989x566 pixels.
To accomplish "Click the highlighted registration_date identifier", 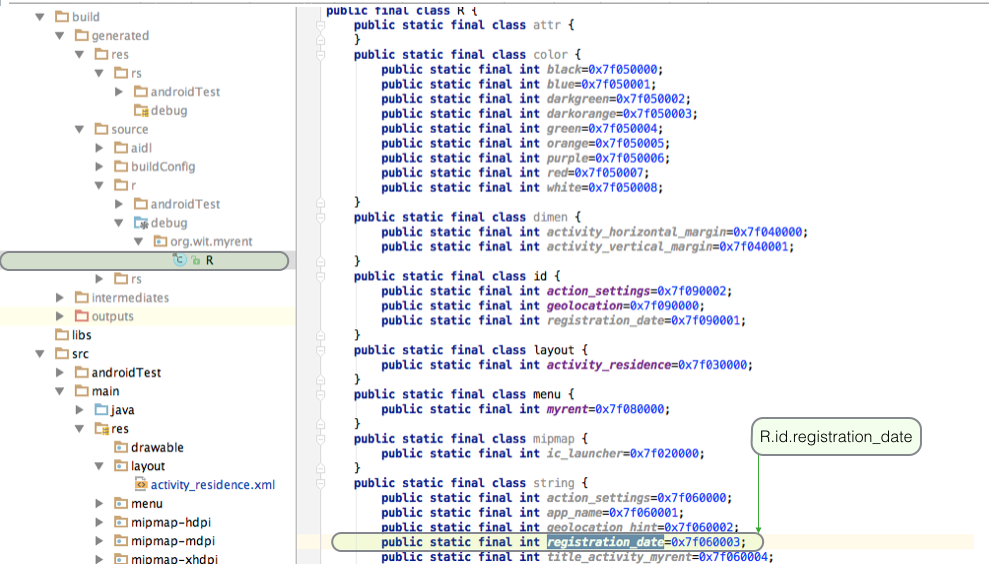I will pos(605,542).
